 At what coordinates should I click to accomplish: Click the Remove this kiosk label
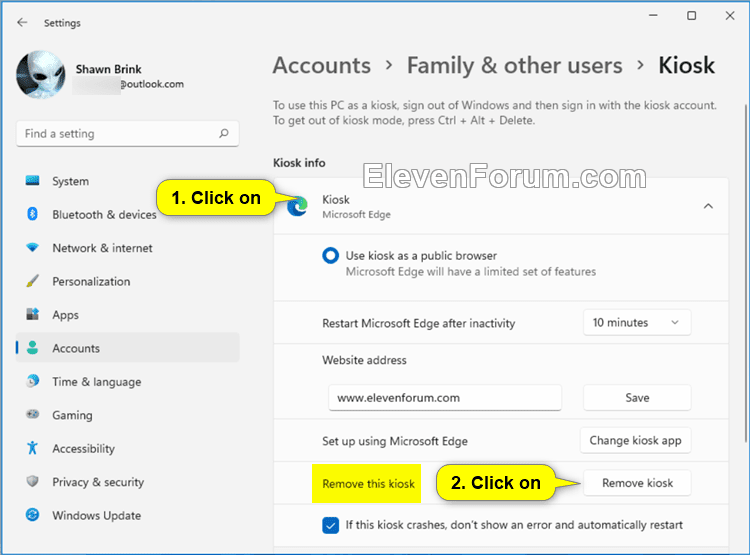pos(368,484)
